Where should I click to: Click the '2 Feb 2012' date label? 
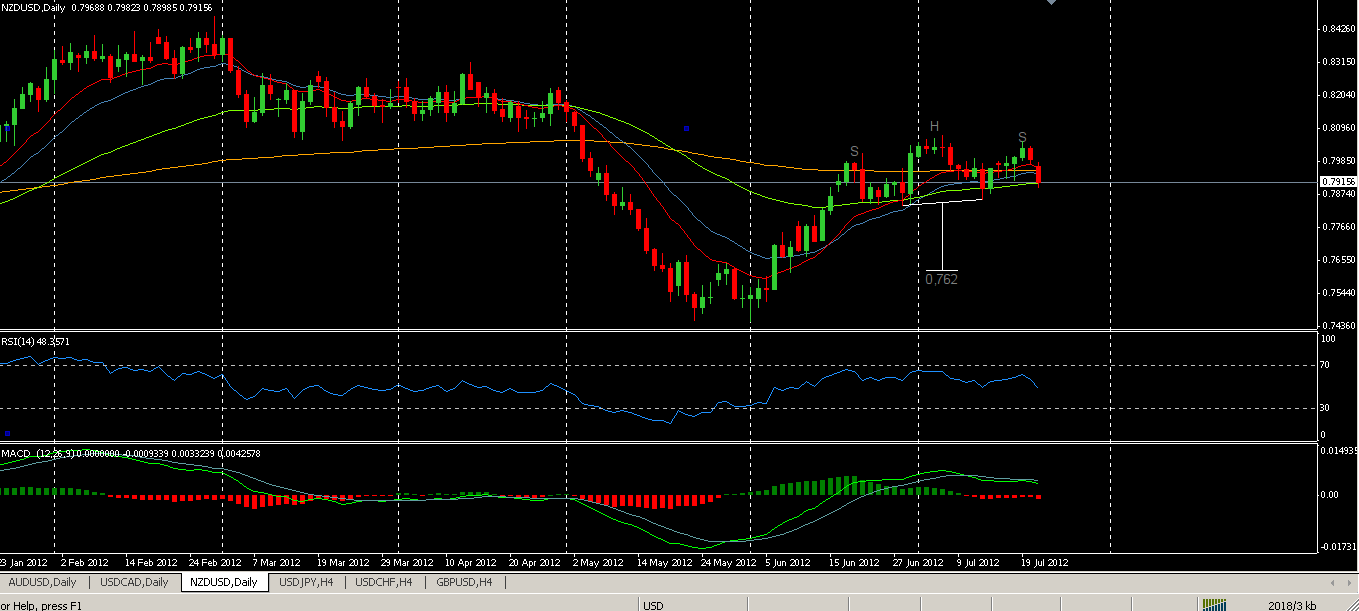click(x=85, y=562)
